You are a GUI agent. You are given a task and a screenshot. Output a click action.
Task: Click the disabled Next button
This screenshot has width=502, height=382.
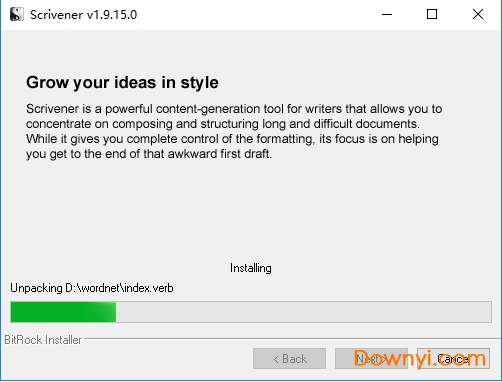point(371,359)
